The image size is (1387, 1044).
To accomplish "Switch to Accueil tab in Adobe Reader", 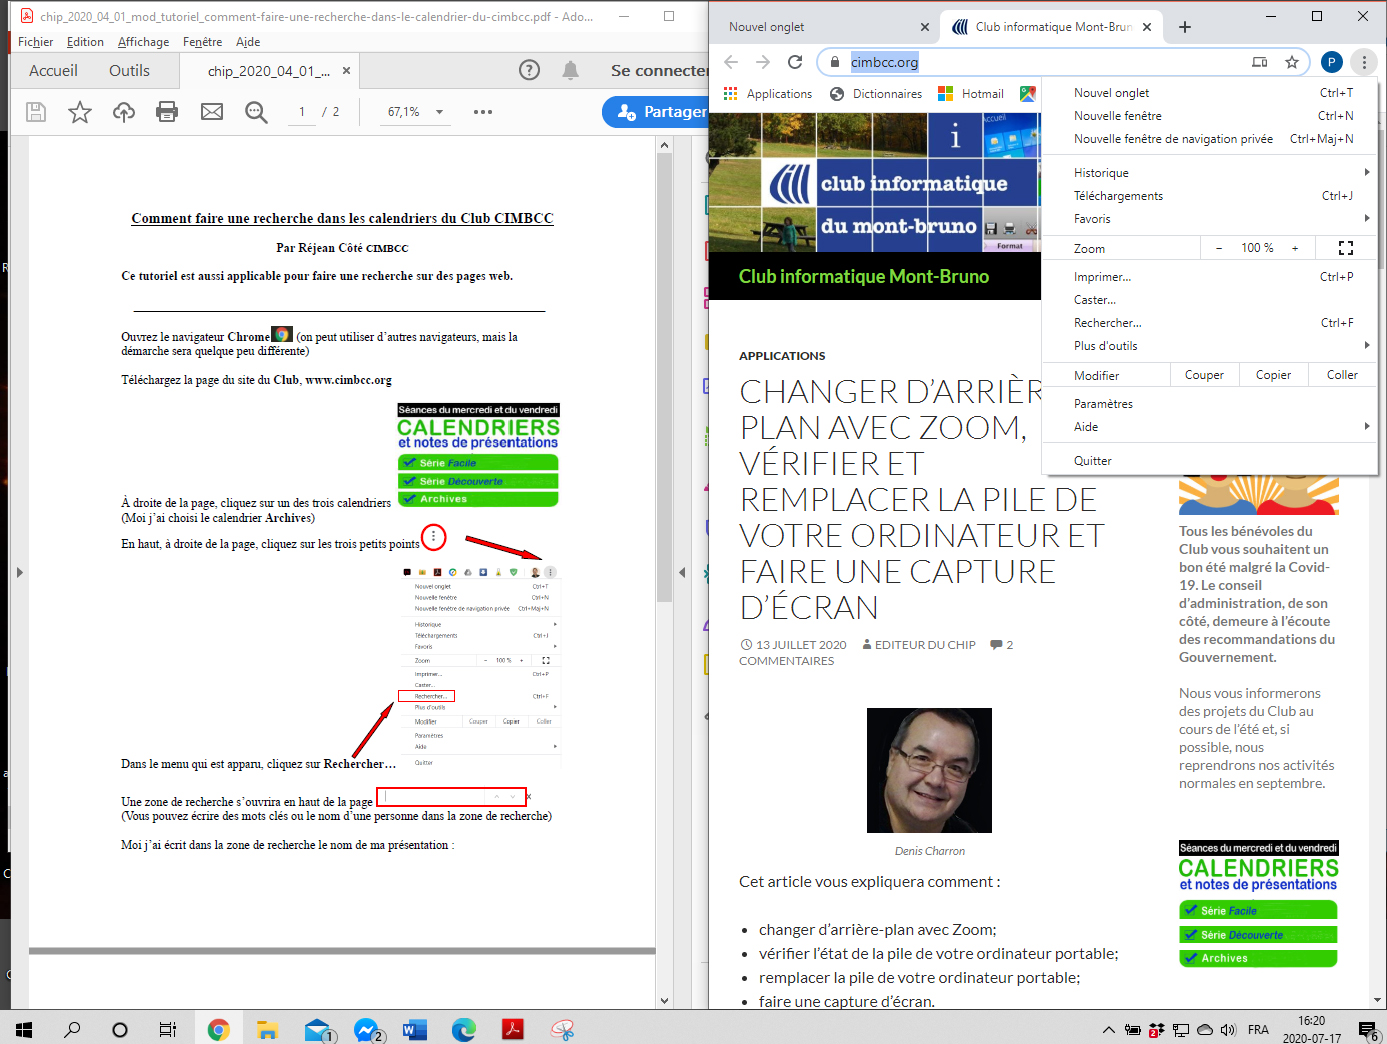I will 53,71.
